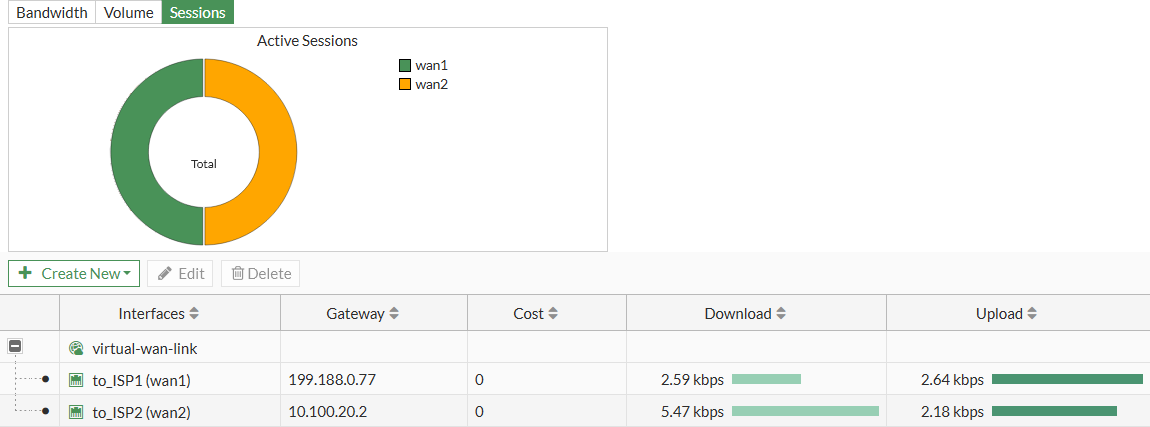Click the wan2 orange legend swatch

[x=405, y=85]
